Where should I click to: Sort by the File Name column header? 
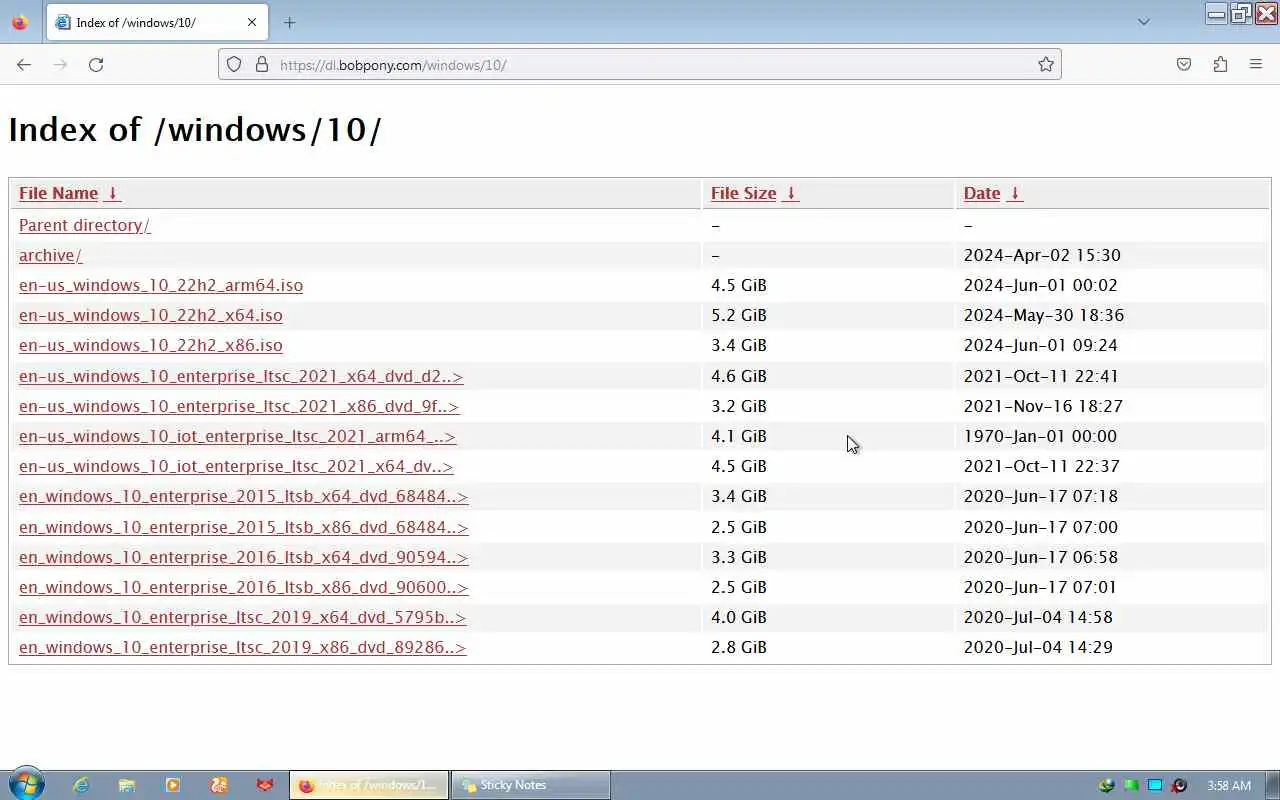[58, 193]
